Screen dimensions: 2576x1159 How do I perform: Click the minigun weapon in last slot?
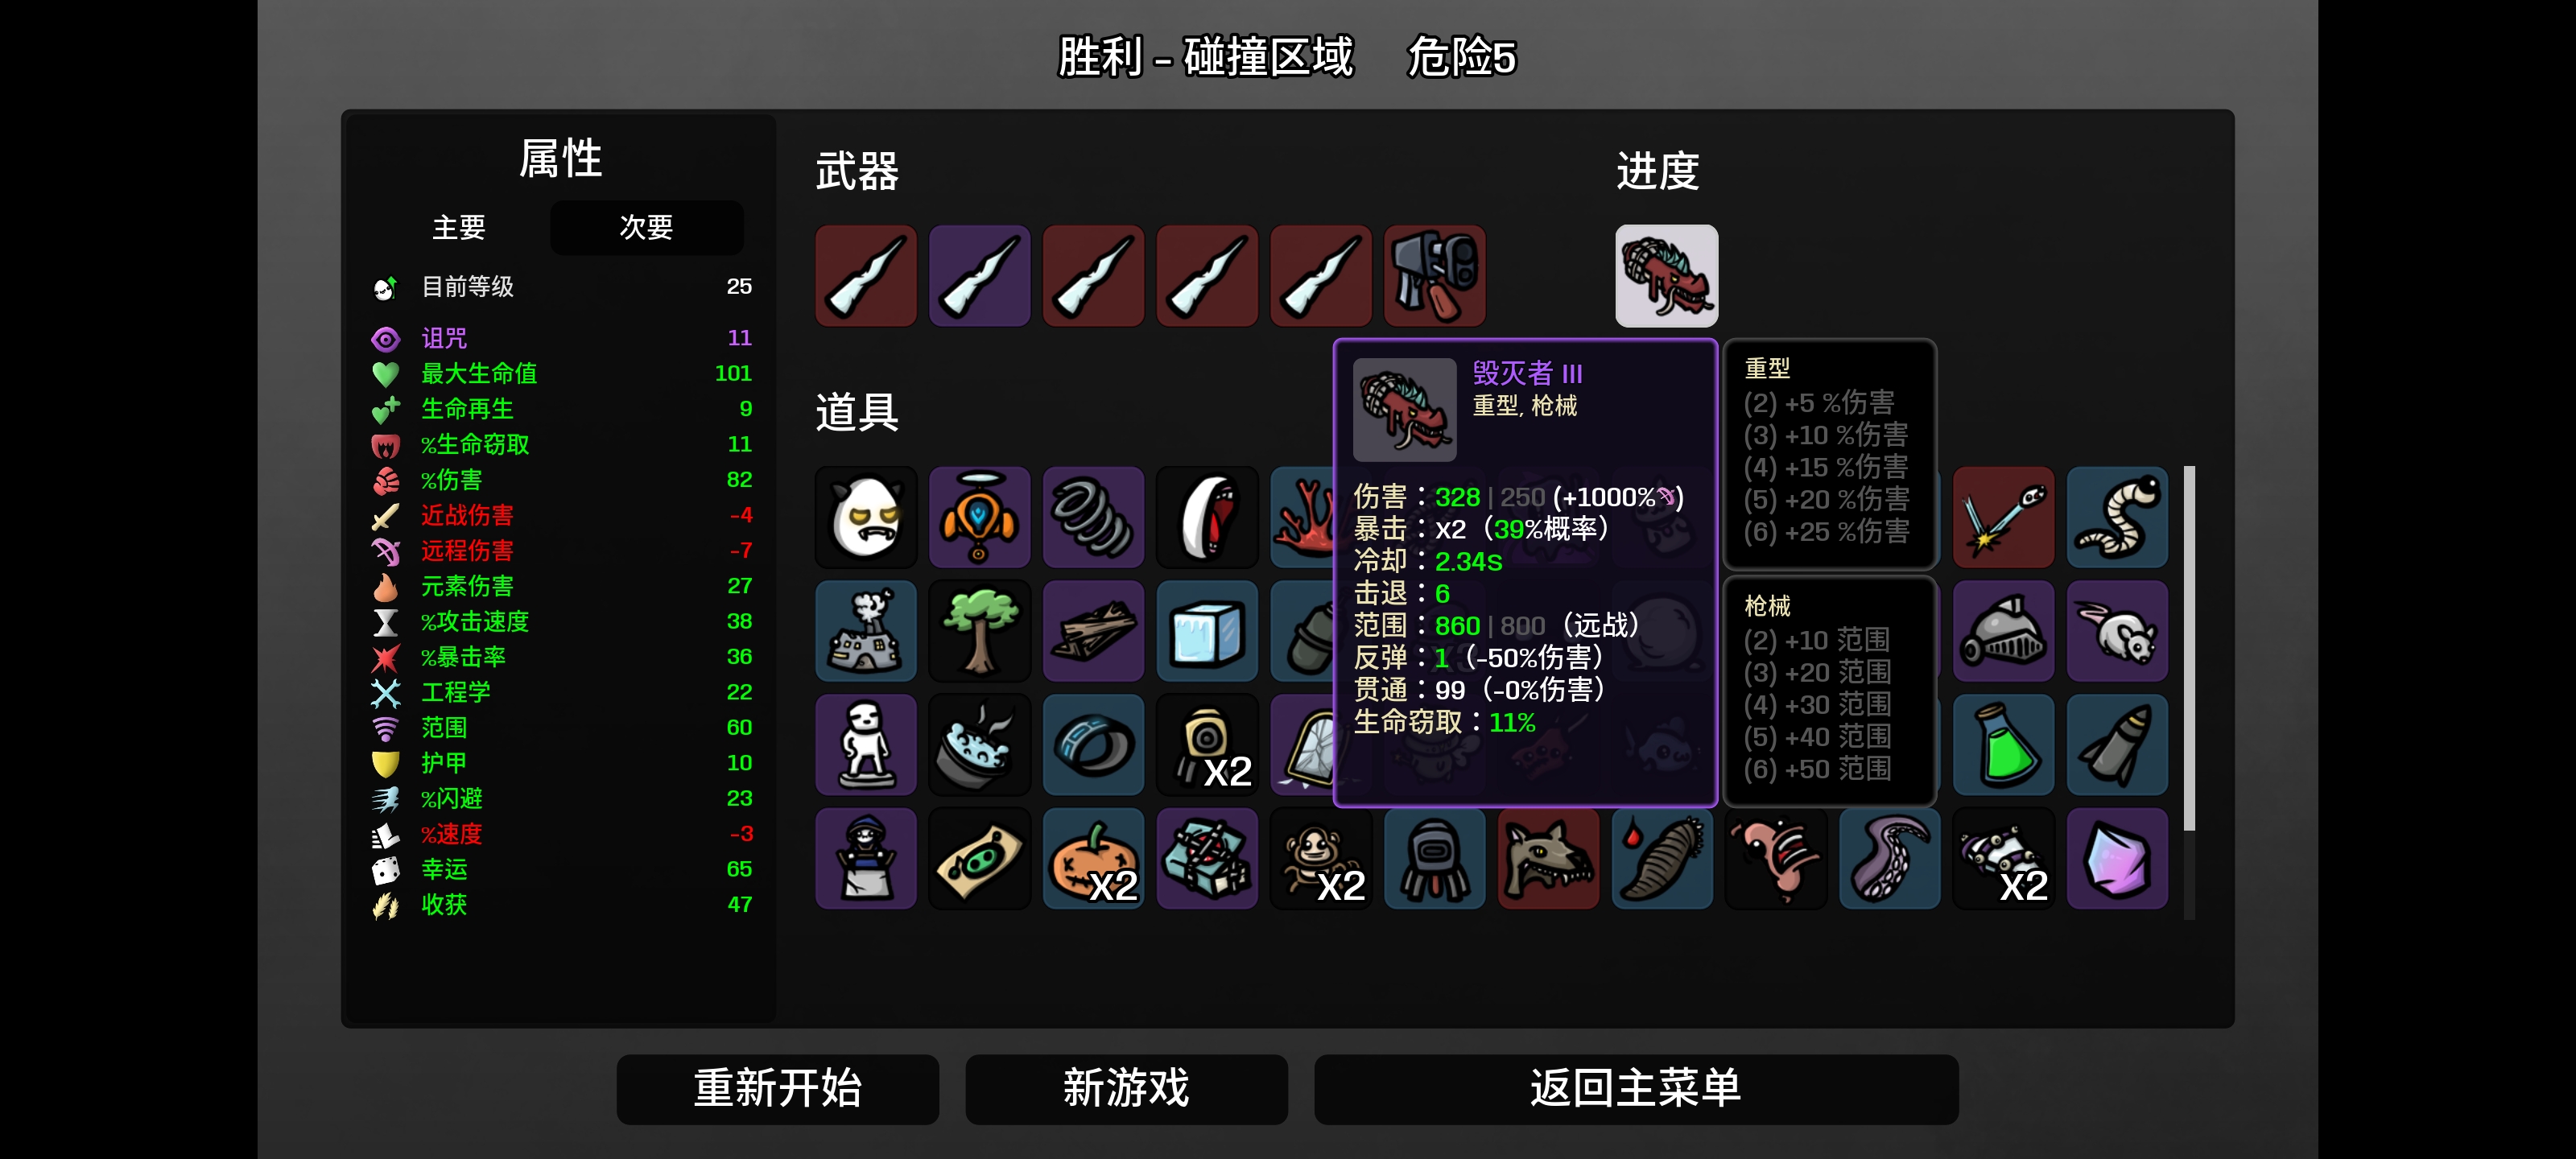pos(1434,276)
